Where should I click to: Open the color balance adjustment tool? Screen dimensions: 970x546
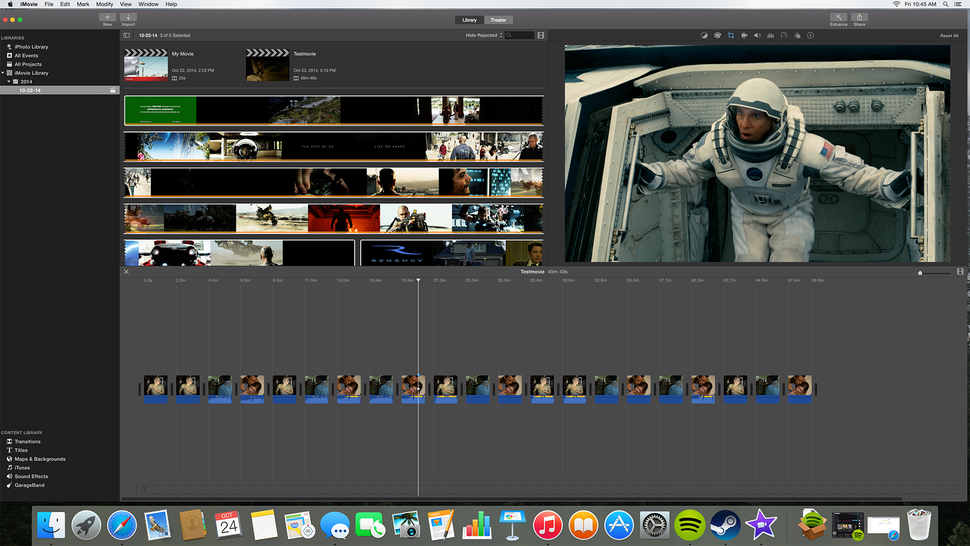click(x=704, y=35)
